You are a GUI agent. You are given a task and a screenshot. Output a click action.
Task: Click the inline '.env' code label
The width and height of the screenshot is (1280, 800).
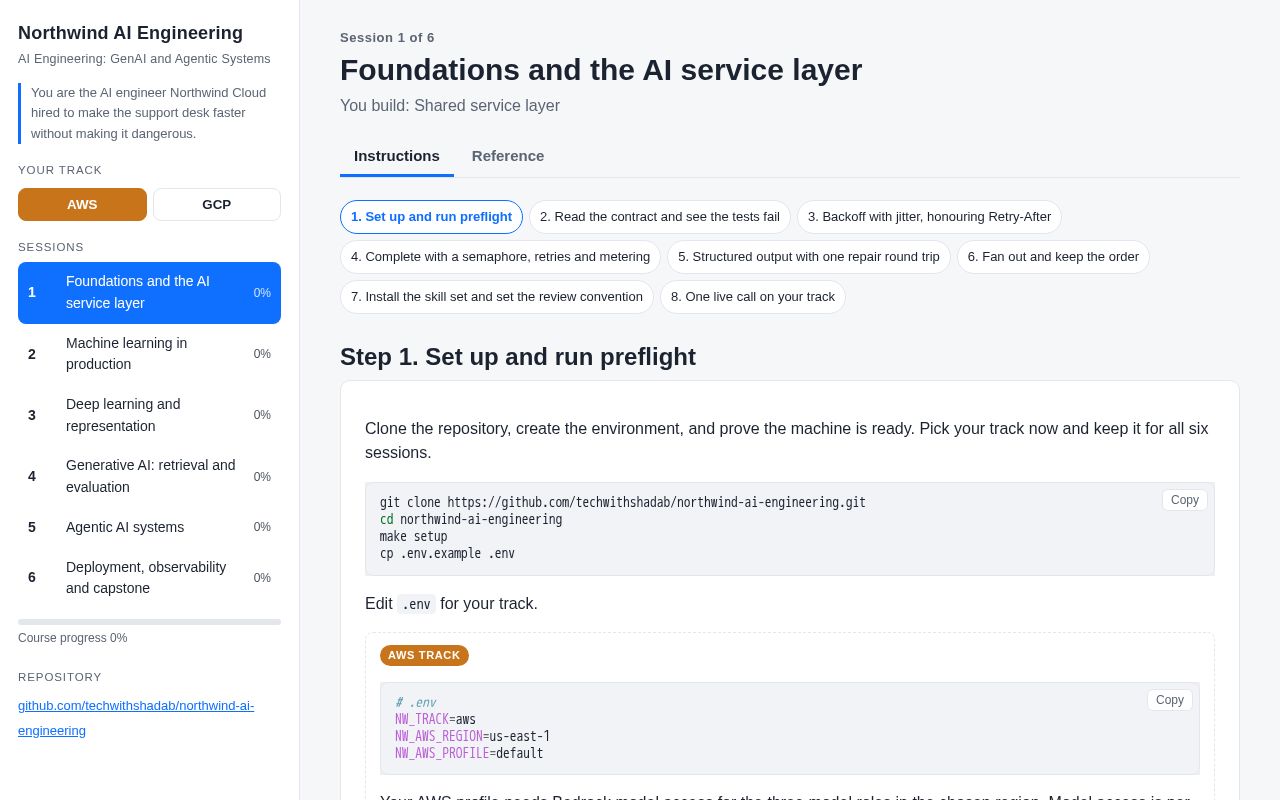416,604
